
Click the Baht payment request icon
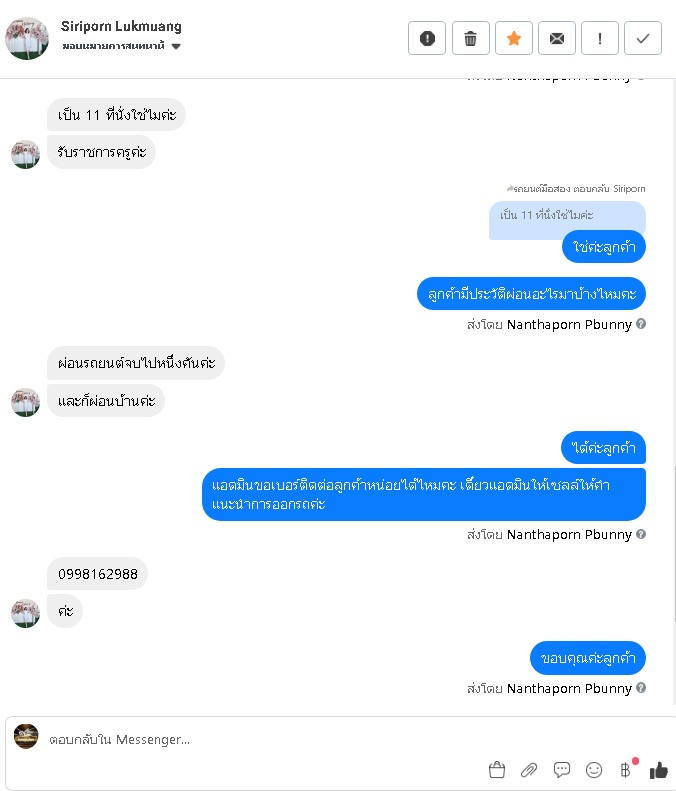point(626,770)
